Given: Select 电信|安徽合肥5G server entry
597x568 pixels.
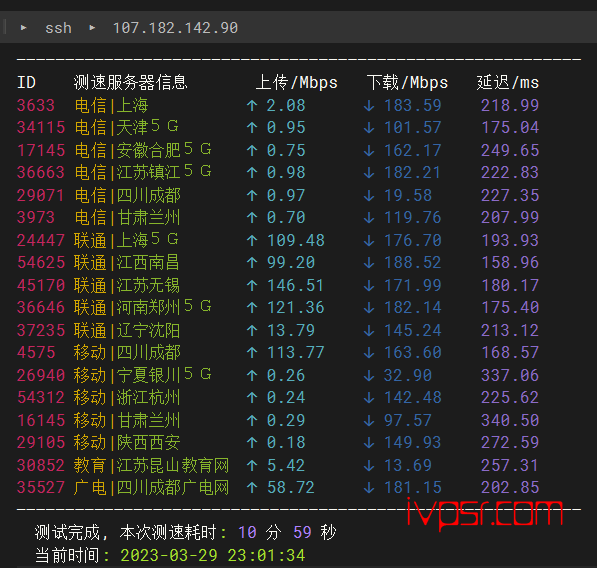Looking at the screenshot, I should tap(143, 150).
